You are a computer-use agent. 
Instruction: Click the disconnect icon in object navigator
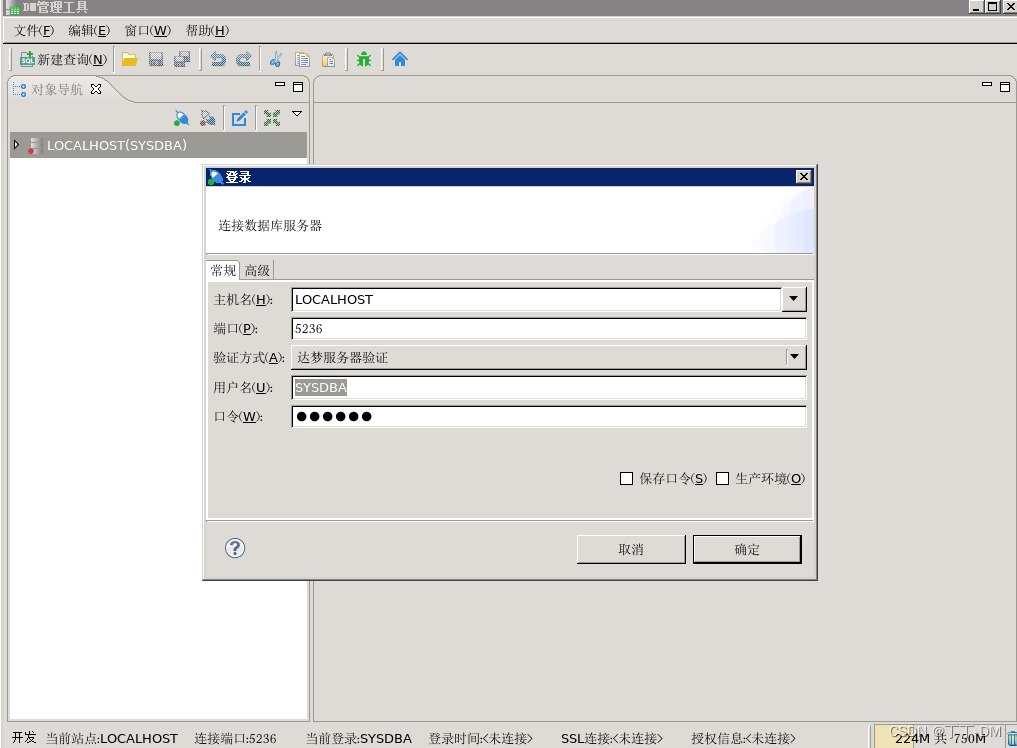208,118
